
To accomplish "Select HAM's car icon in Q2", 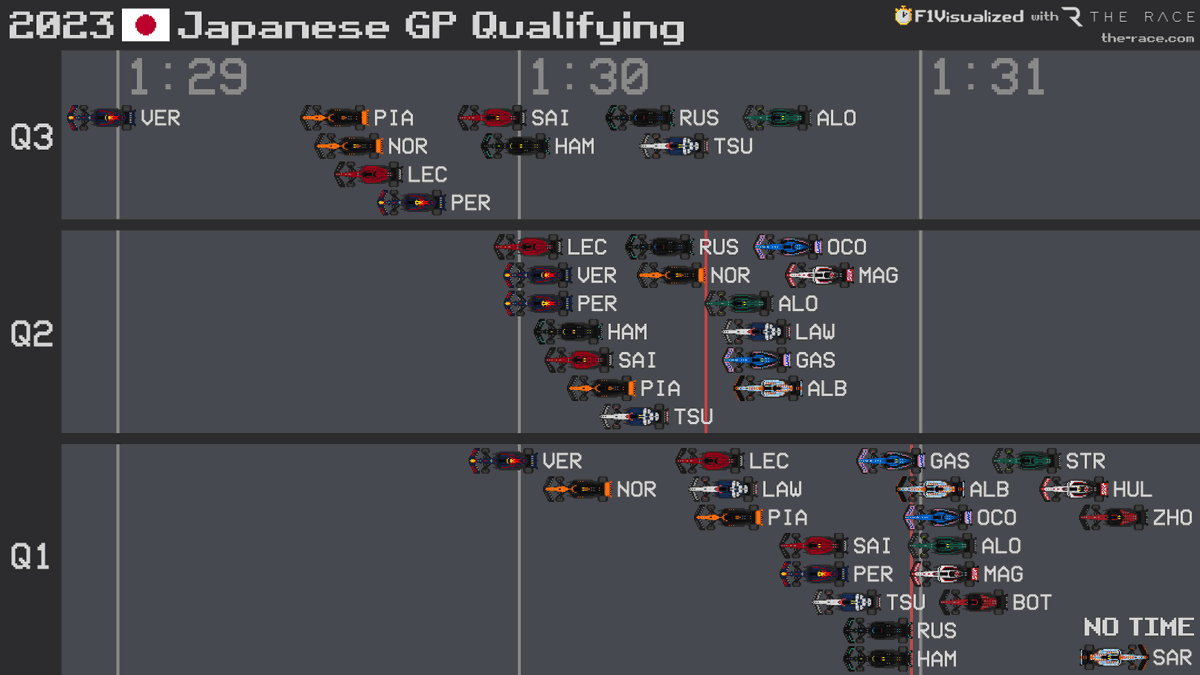I will 569,331.
